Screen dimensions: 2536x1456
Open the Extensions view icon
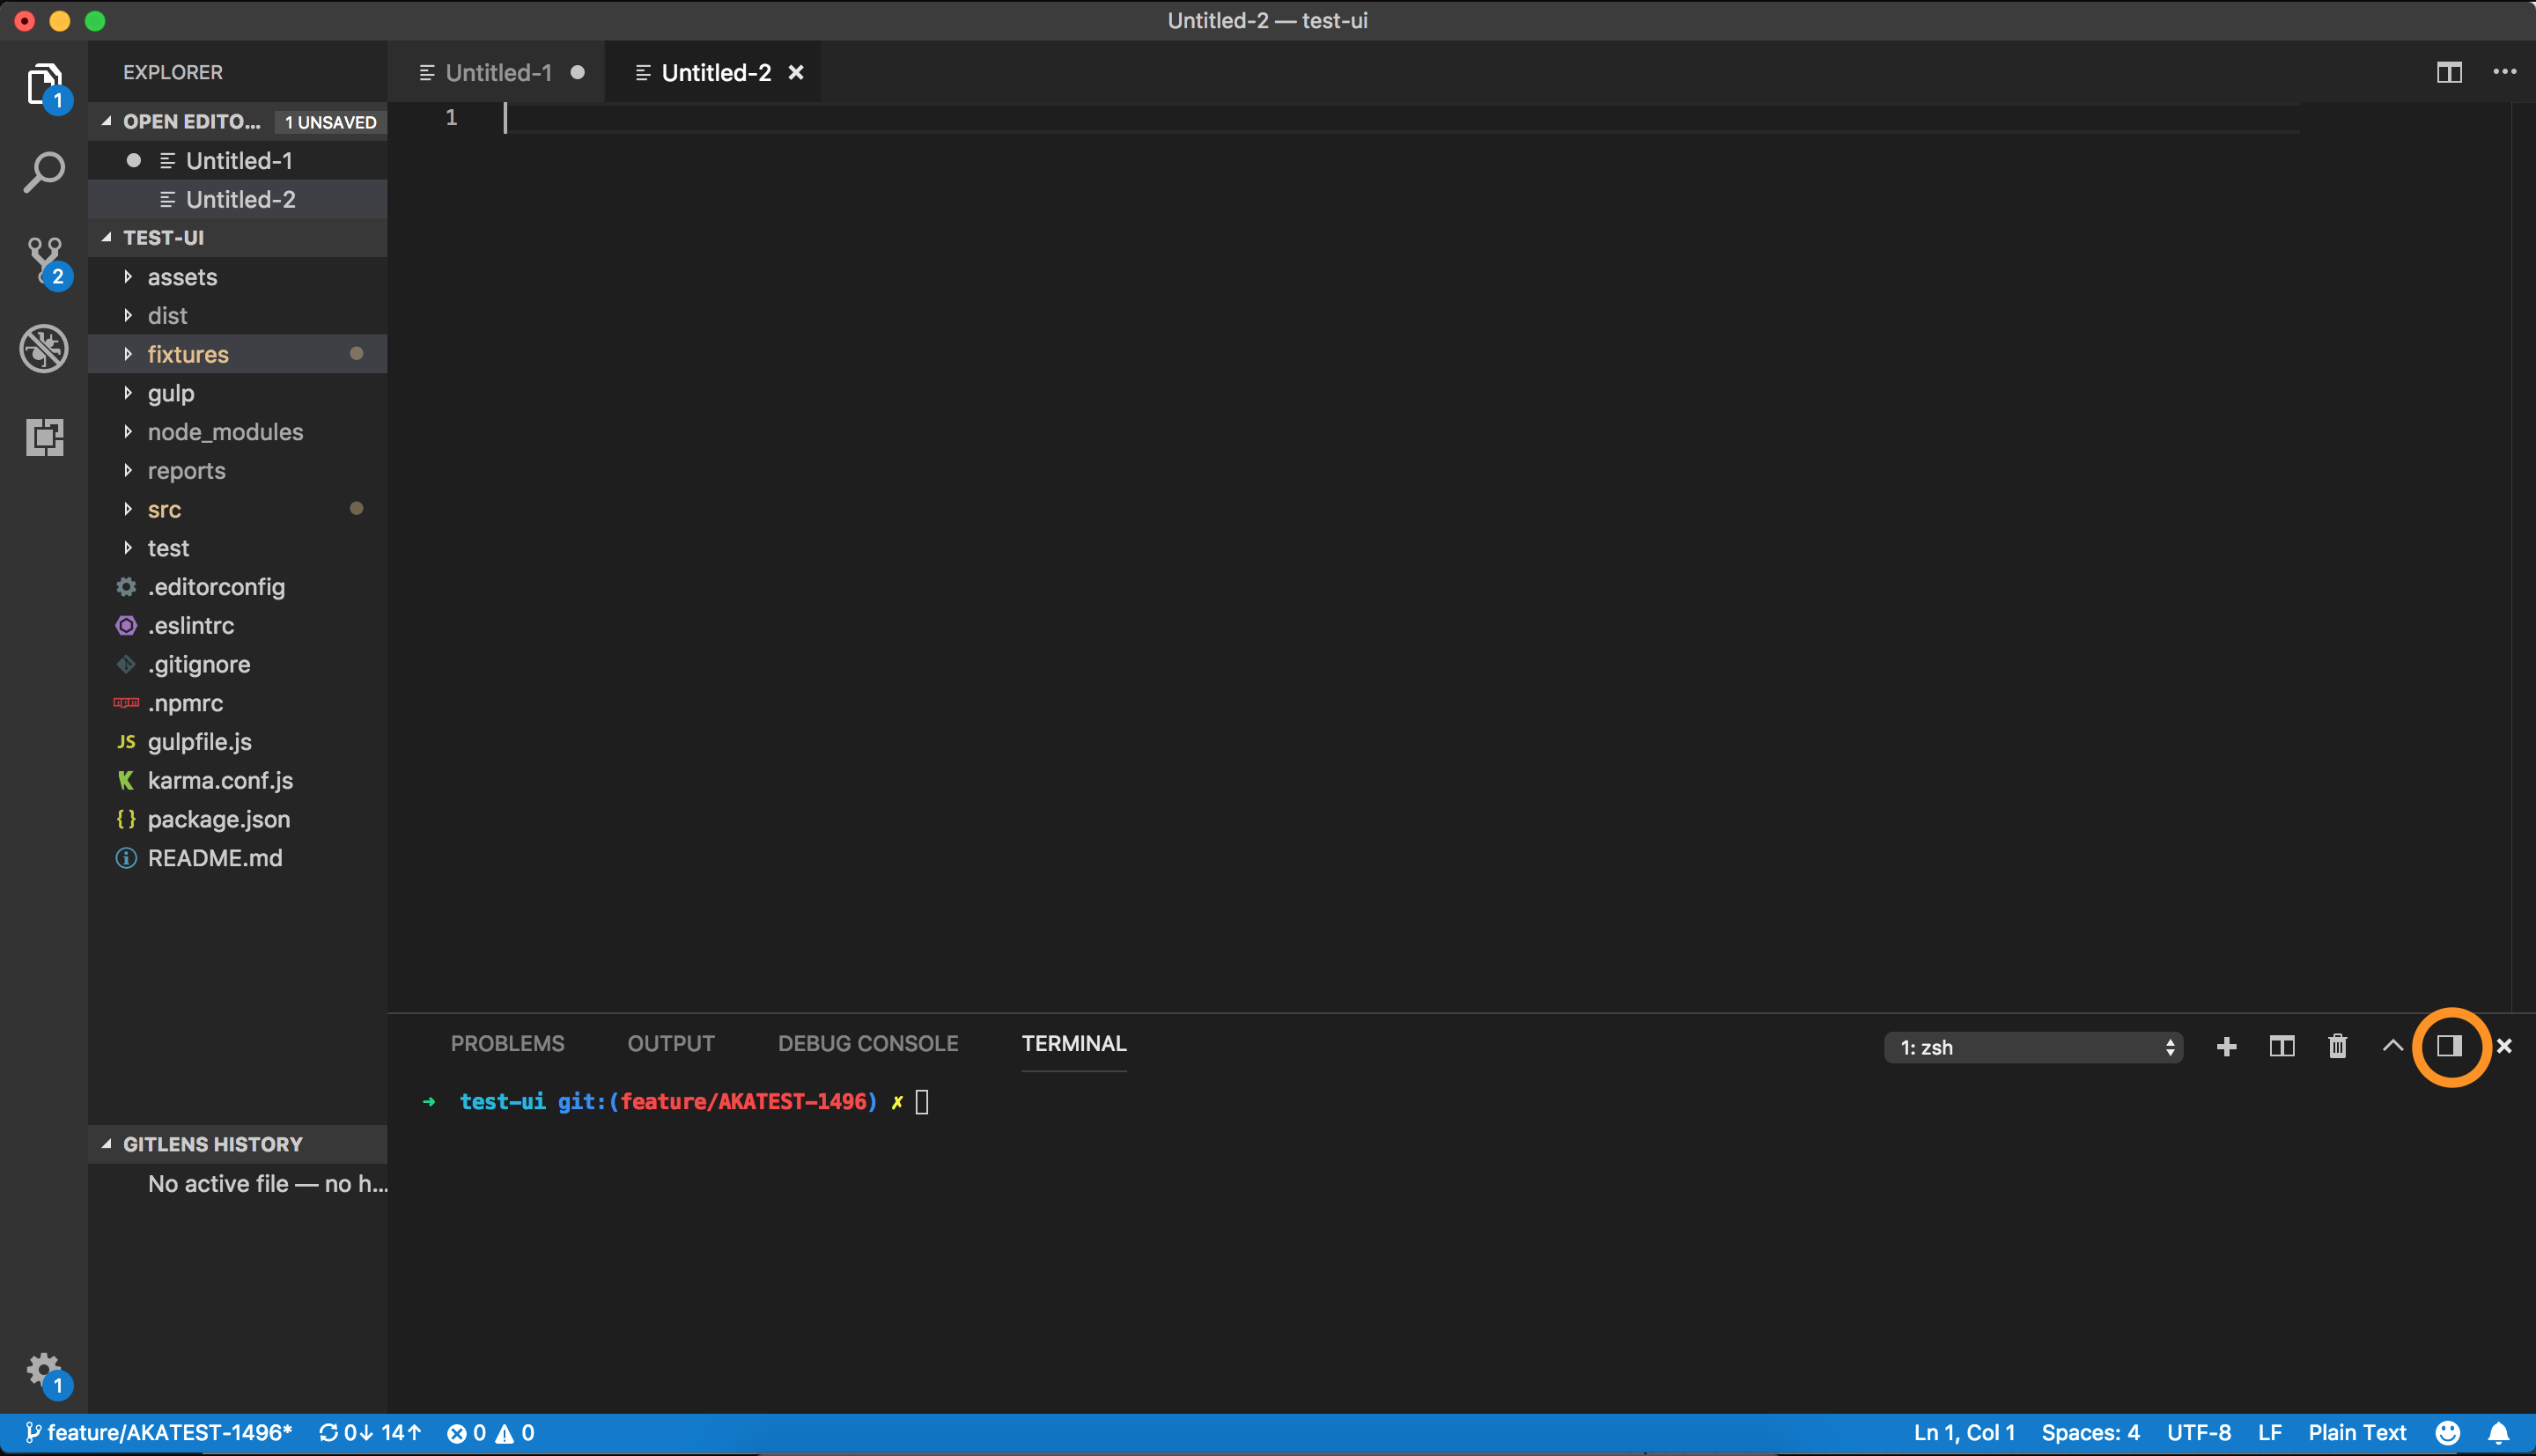coord(44,437)
